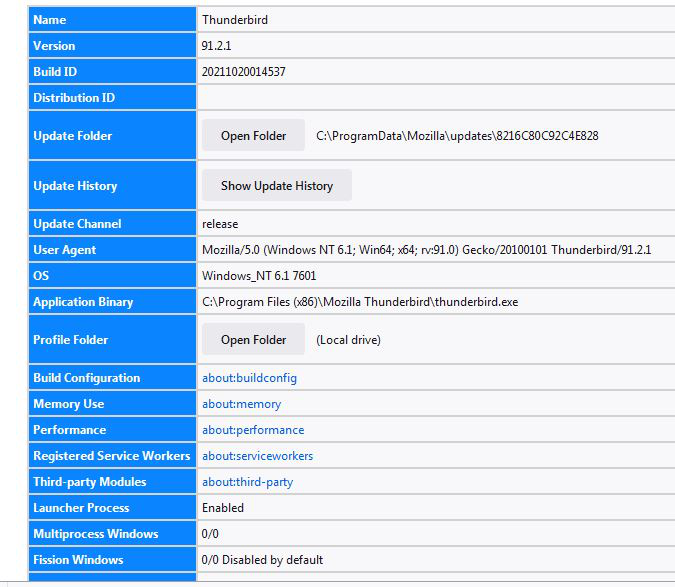The width and height of the screenshot is (675, 587).
Task: Select Build ID value 20211020014537
Action: (x=244, y=71)
